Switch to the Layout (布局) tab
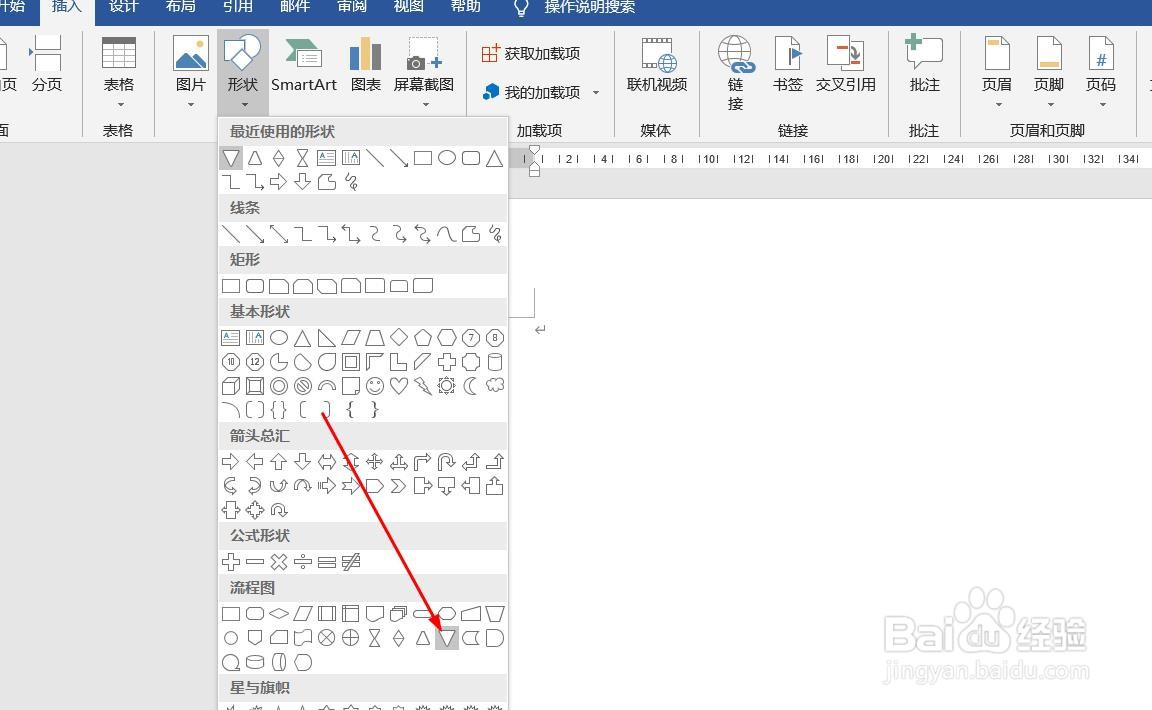1152x710 pixels. tap(181, 7)
